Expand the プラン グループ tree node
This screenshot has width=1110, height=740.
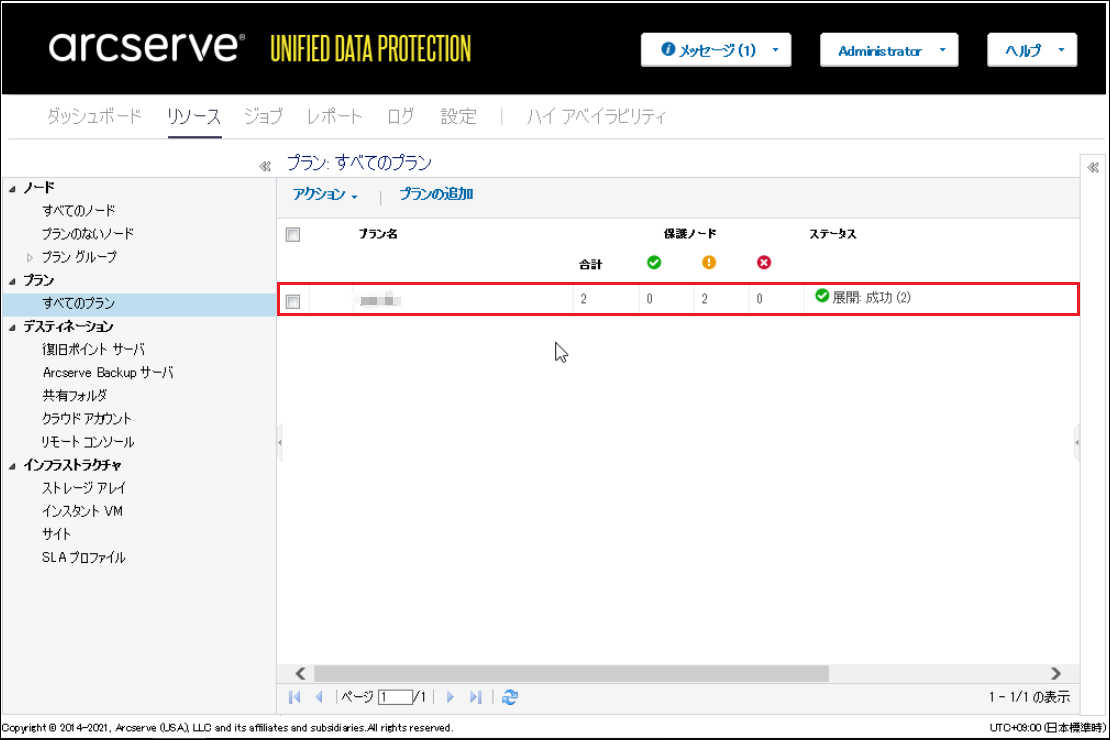[30, 257]
